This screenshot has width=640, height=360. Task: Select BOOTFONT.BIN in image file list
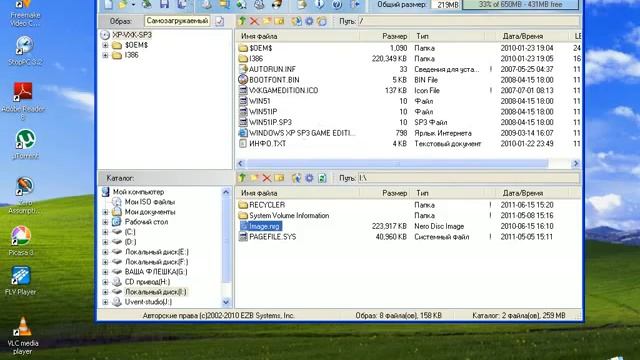coord(274,80)
